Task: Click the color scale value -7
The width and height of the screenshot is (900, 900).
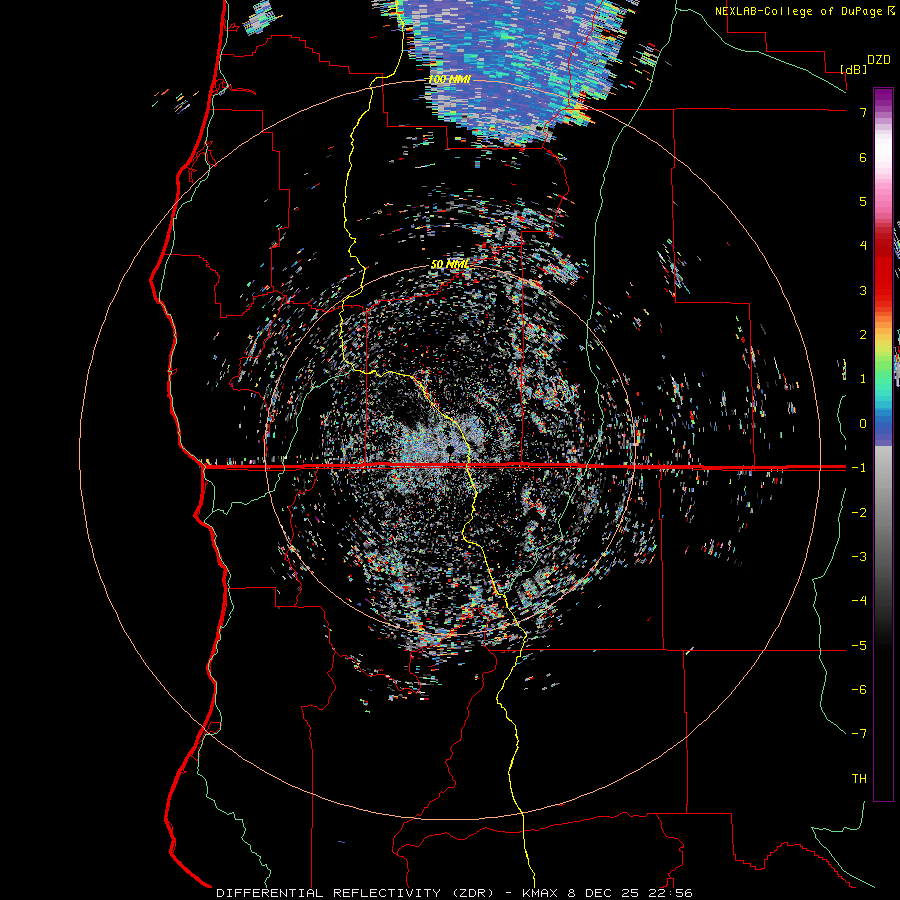Action: tap(859, 734)
